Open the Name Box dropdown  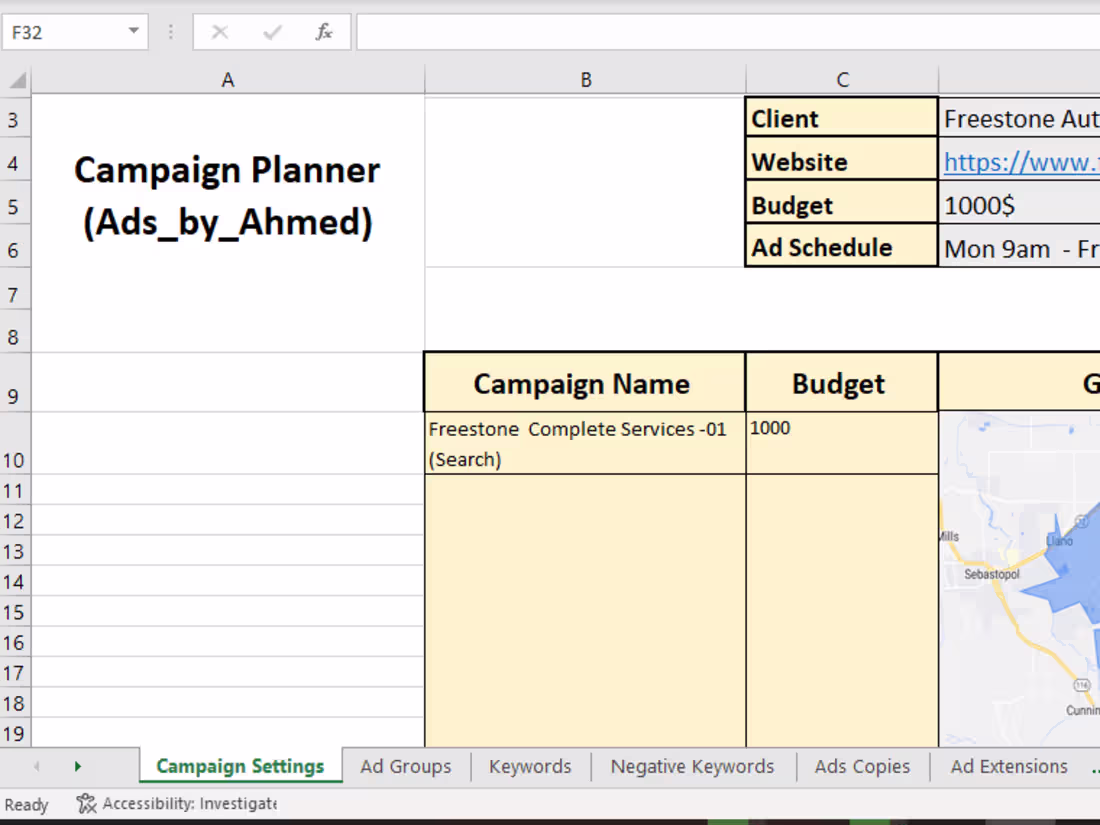(x=132, y=31)
